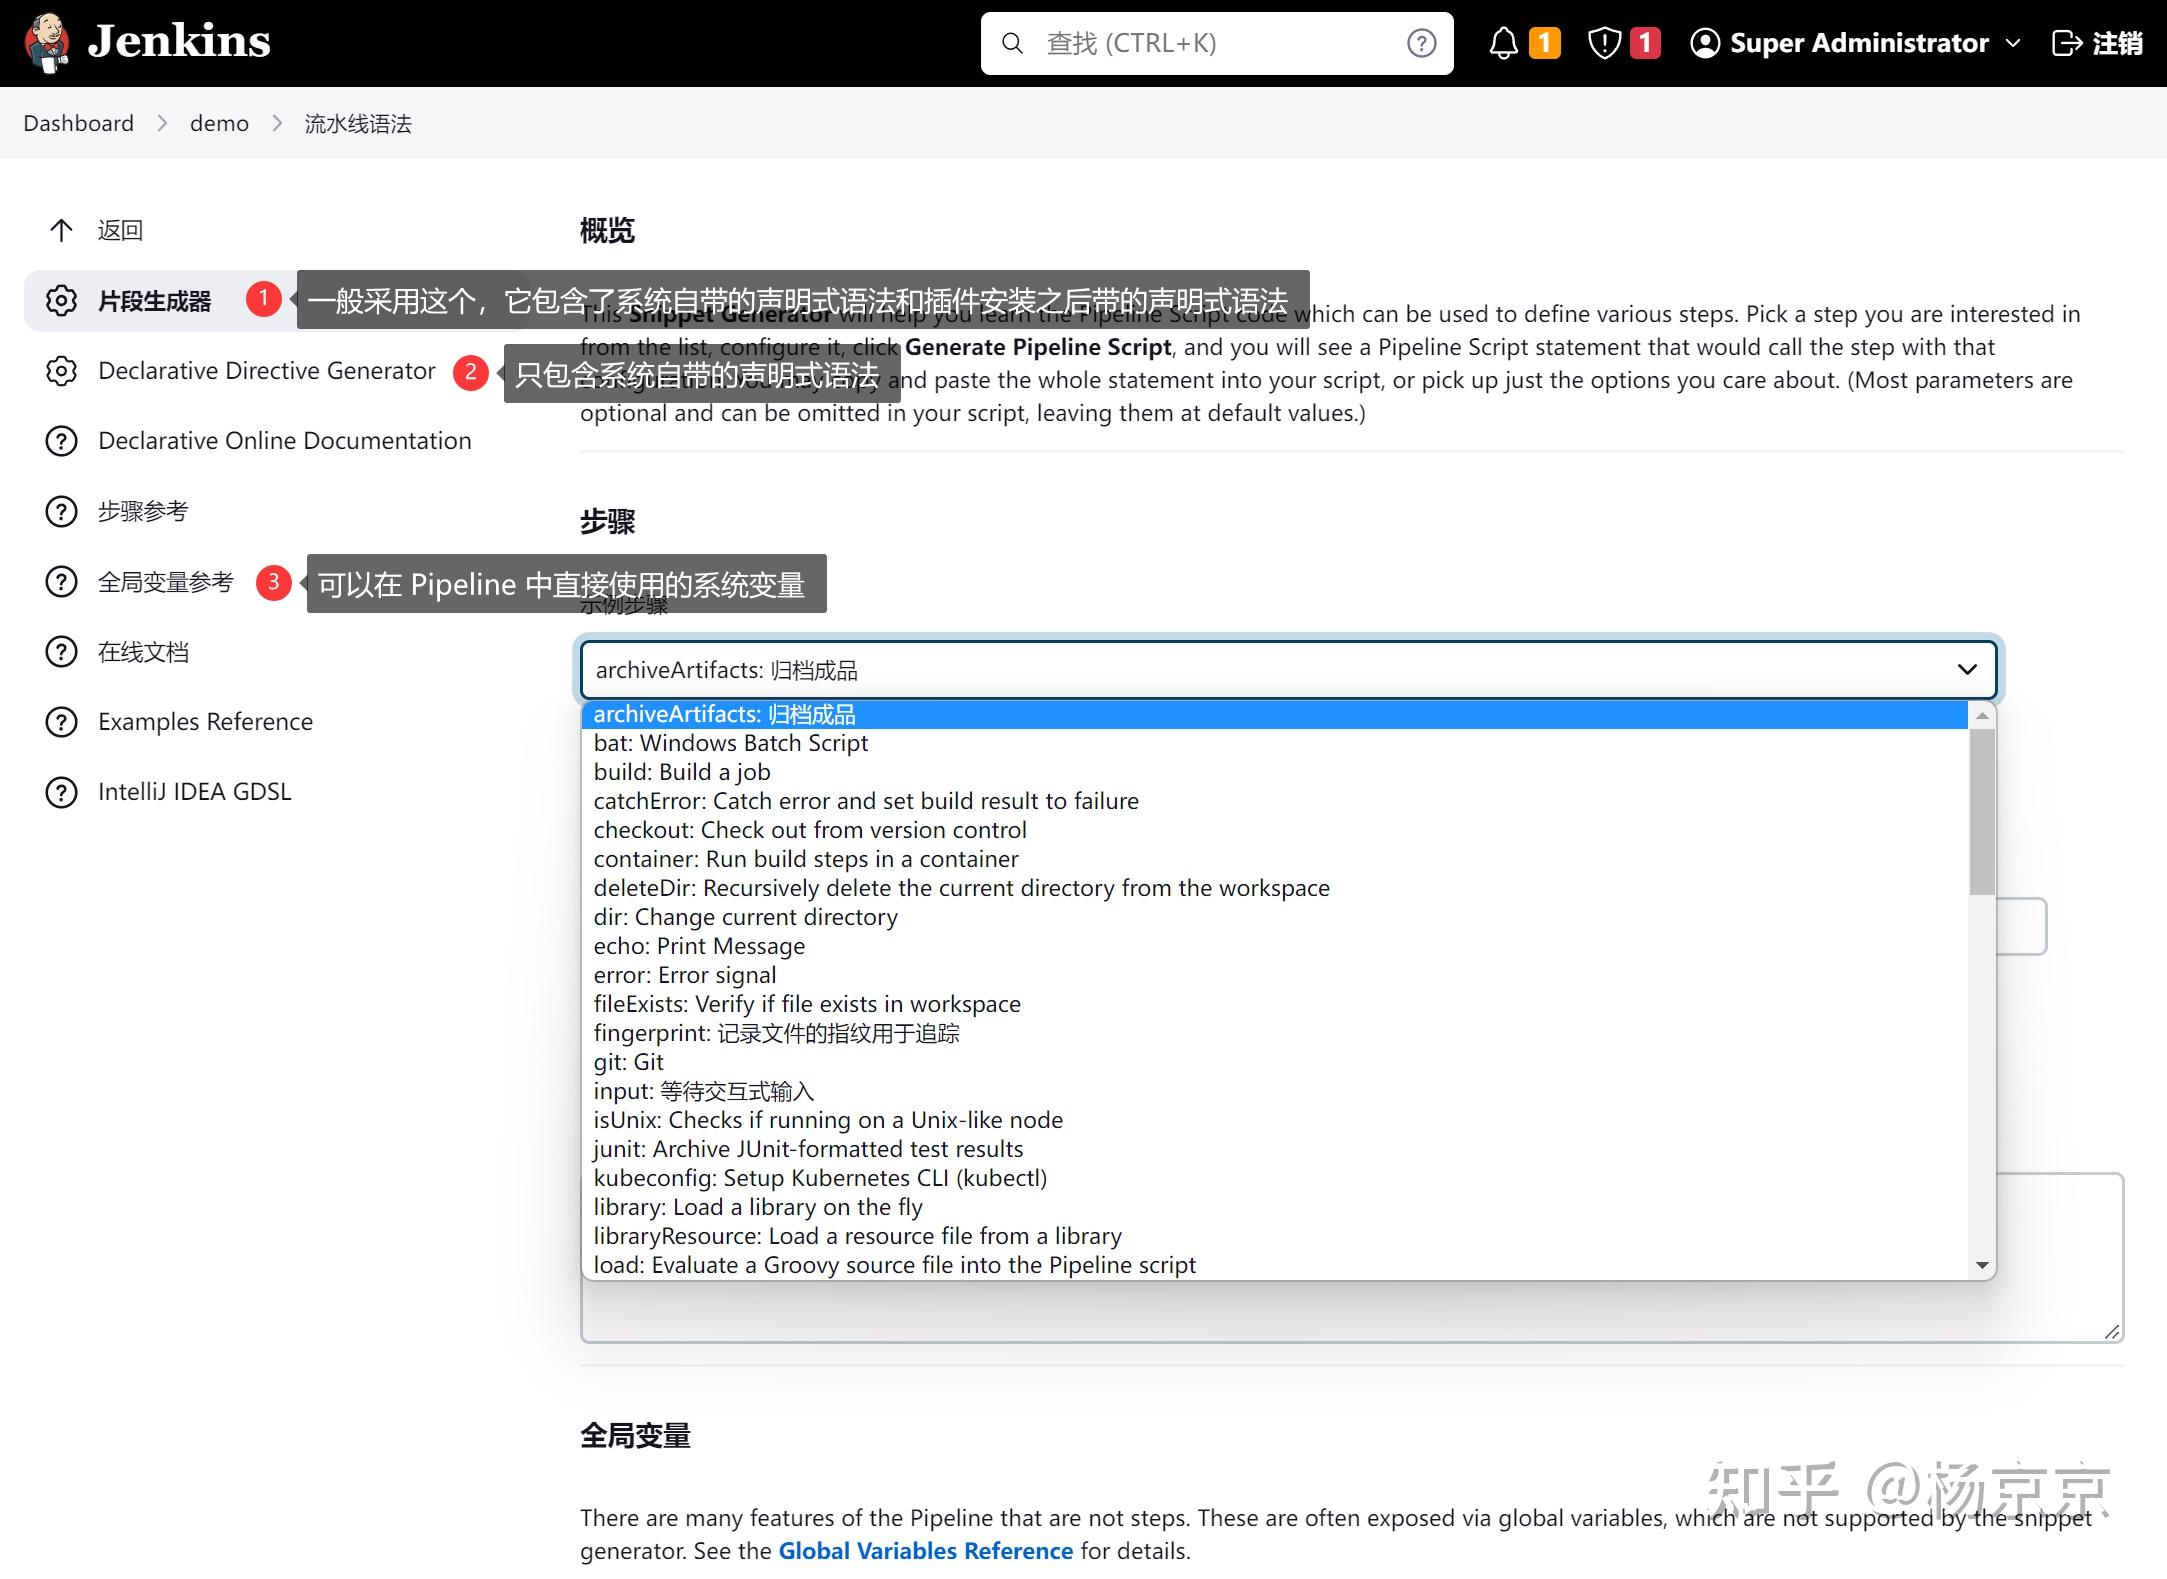The height and width of the screenshot is (1579, 2167).
Task: Select 'git: Git' from step list
Action: [628, 1062]
